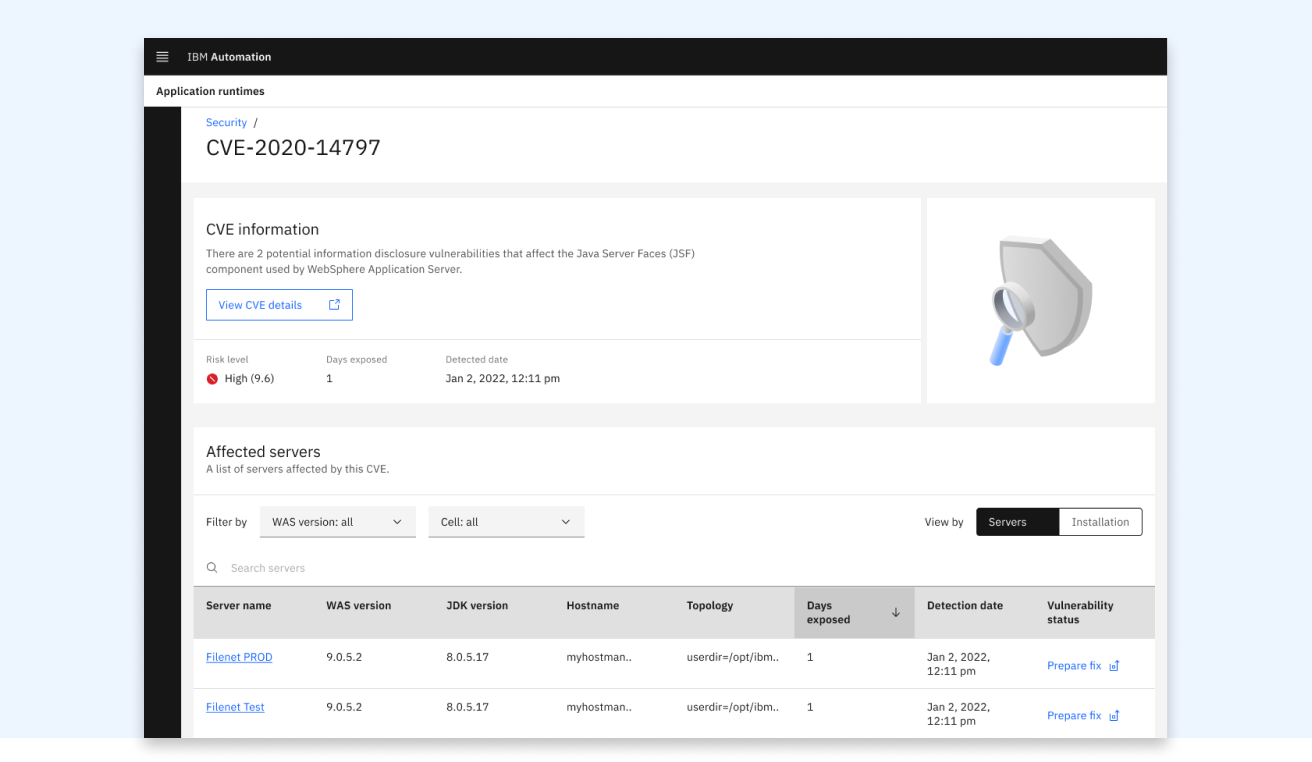Screen dimensions: 1312x762
Task: Click the Prepare fix icon for Filenet PROD
Action: (x=1114, y=666)
